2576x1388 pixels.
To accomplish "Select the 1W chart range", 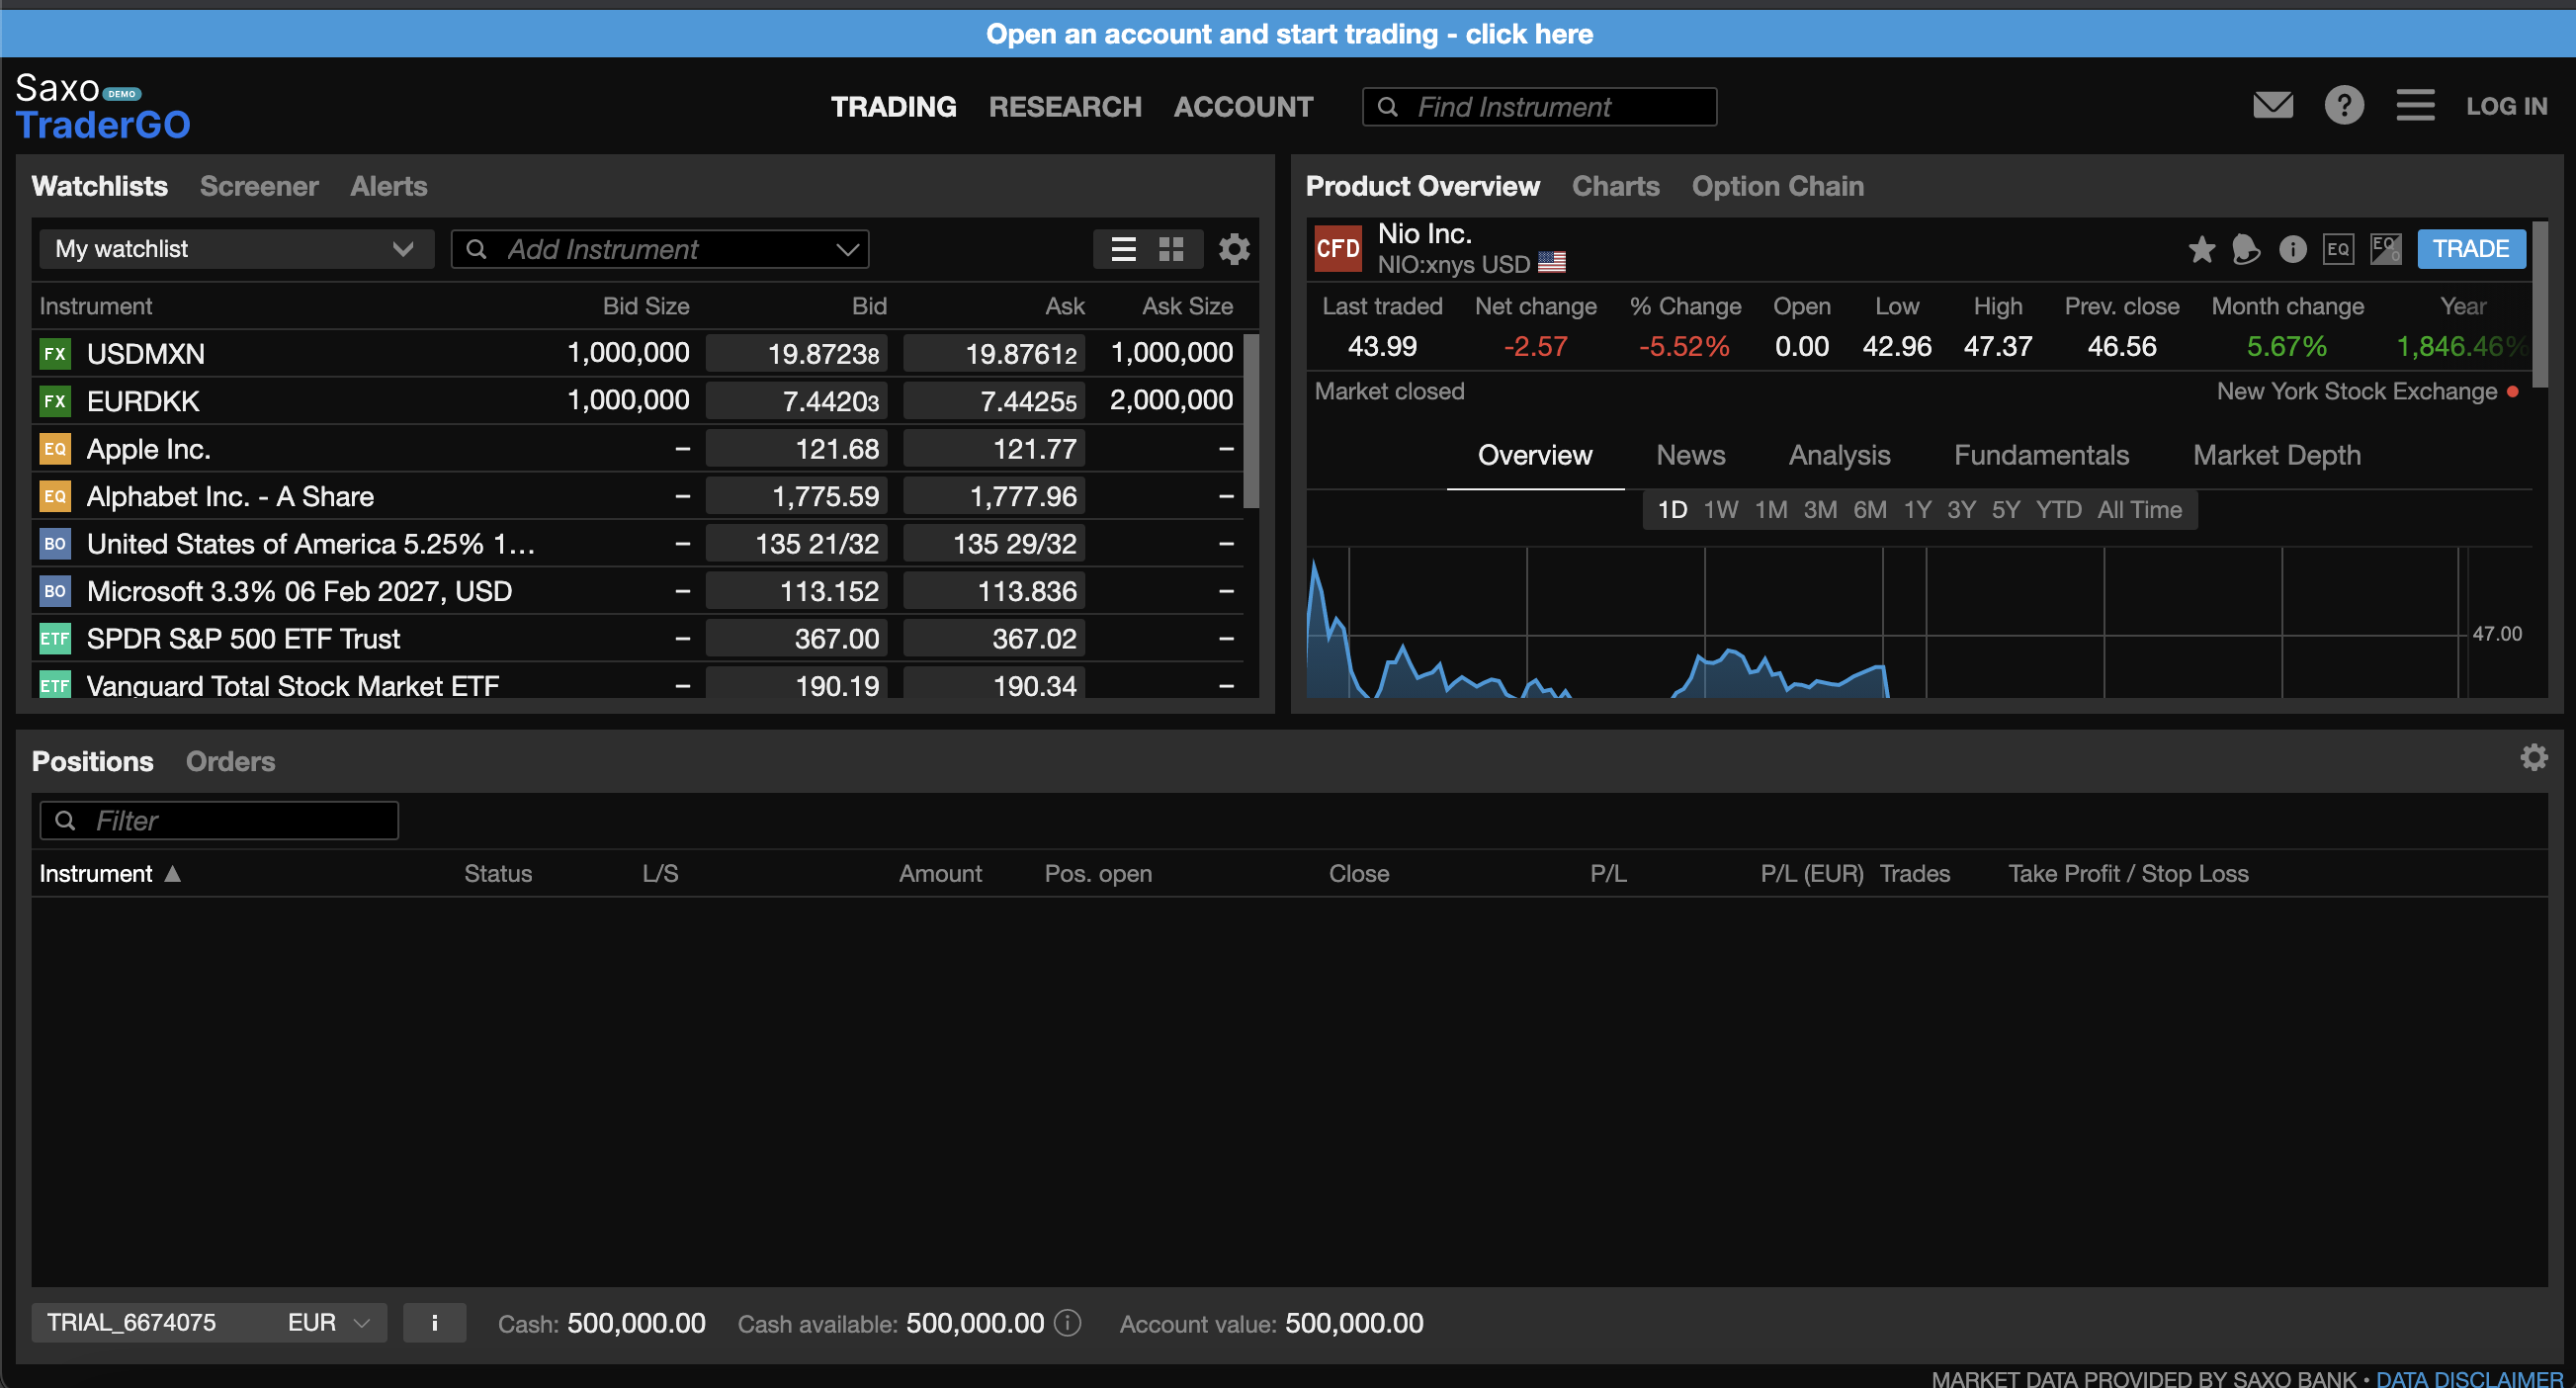I will click(1720, 510).
